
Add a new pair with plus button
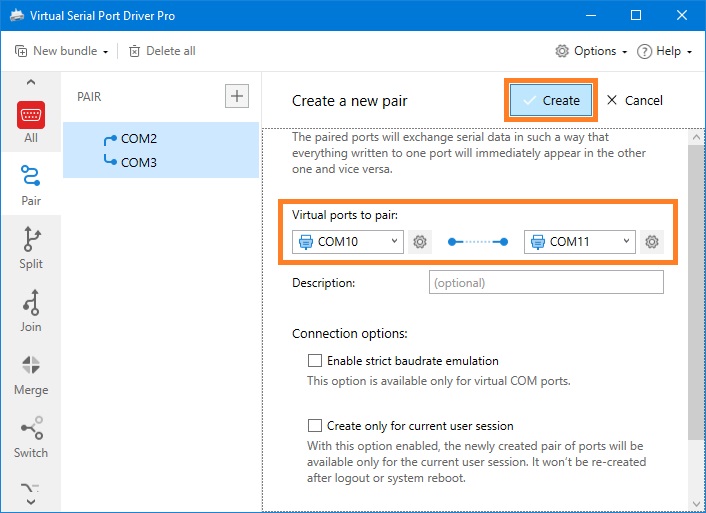(x=237, y=96)
